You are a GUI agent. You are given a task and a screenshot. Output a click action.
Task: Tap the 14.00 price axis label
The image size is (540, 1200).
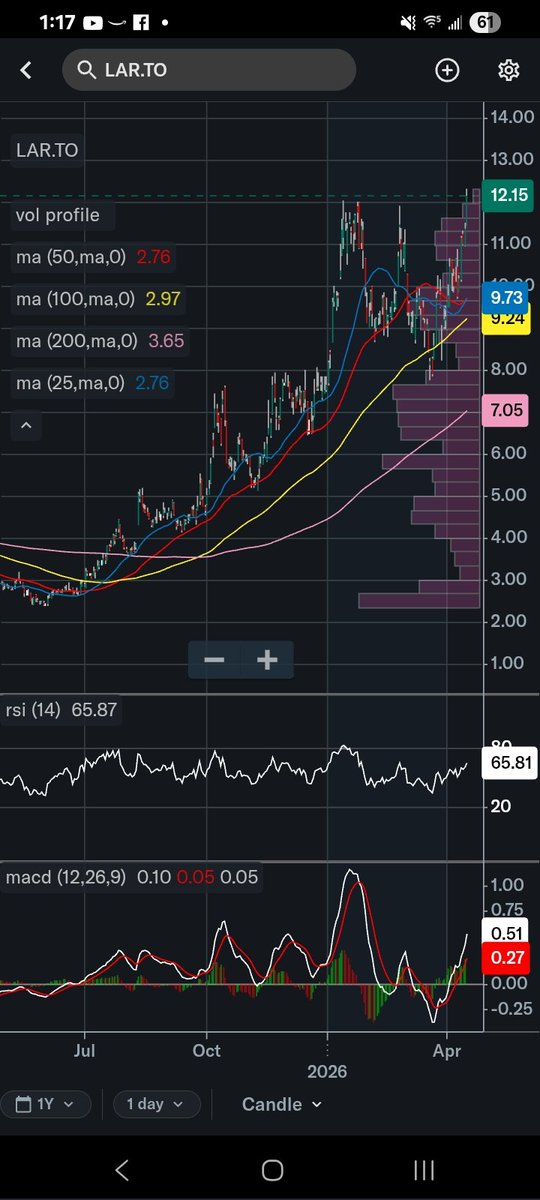coord(511,117)
